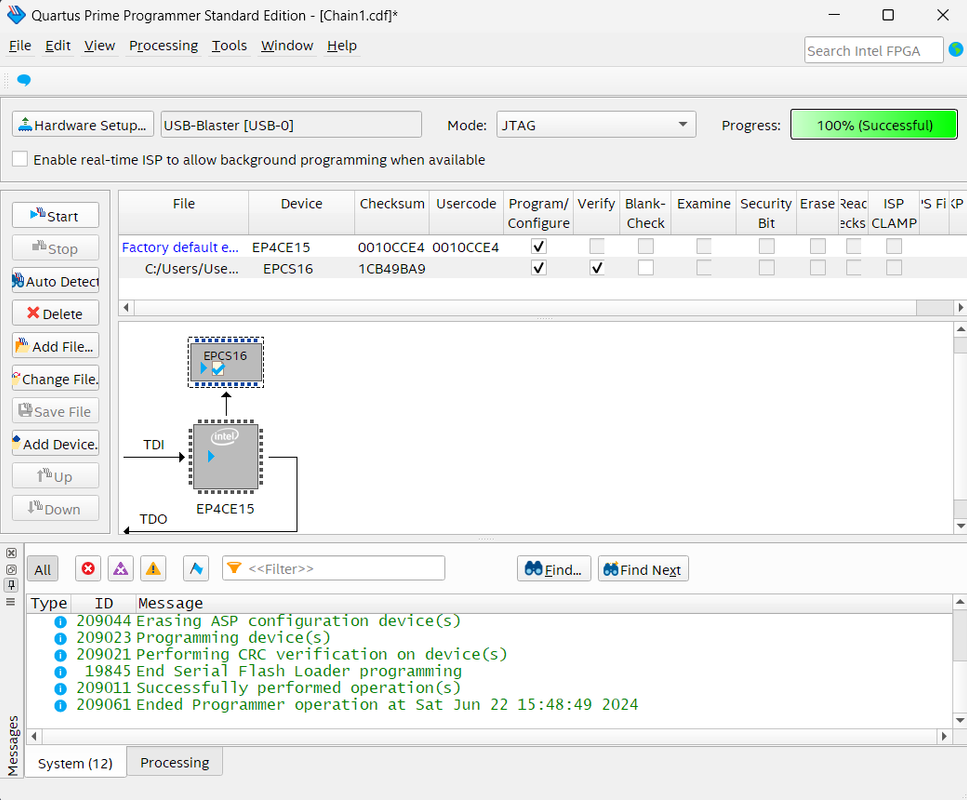The width and height of the screenshot is (967, 800).
Task: Open Hardware Setup dialog
Action: (x=83, y=125)
